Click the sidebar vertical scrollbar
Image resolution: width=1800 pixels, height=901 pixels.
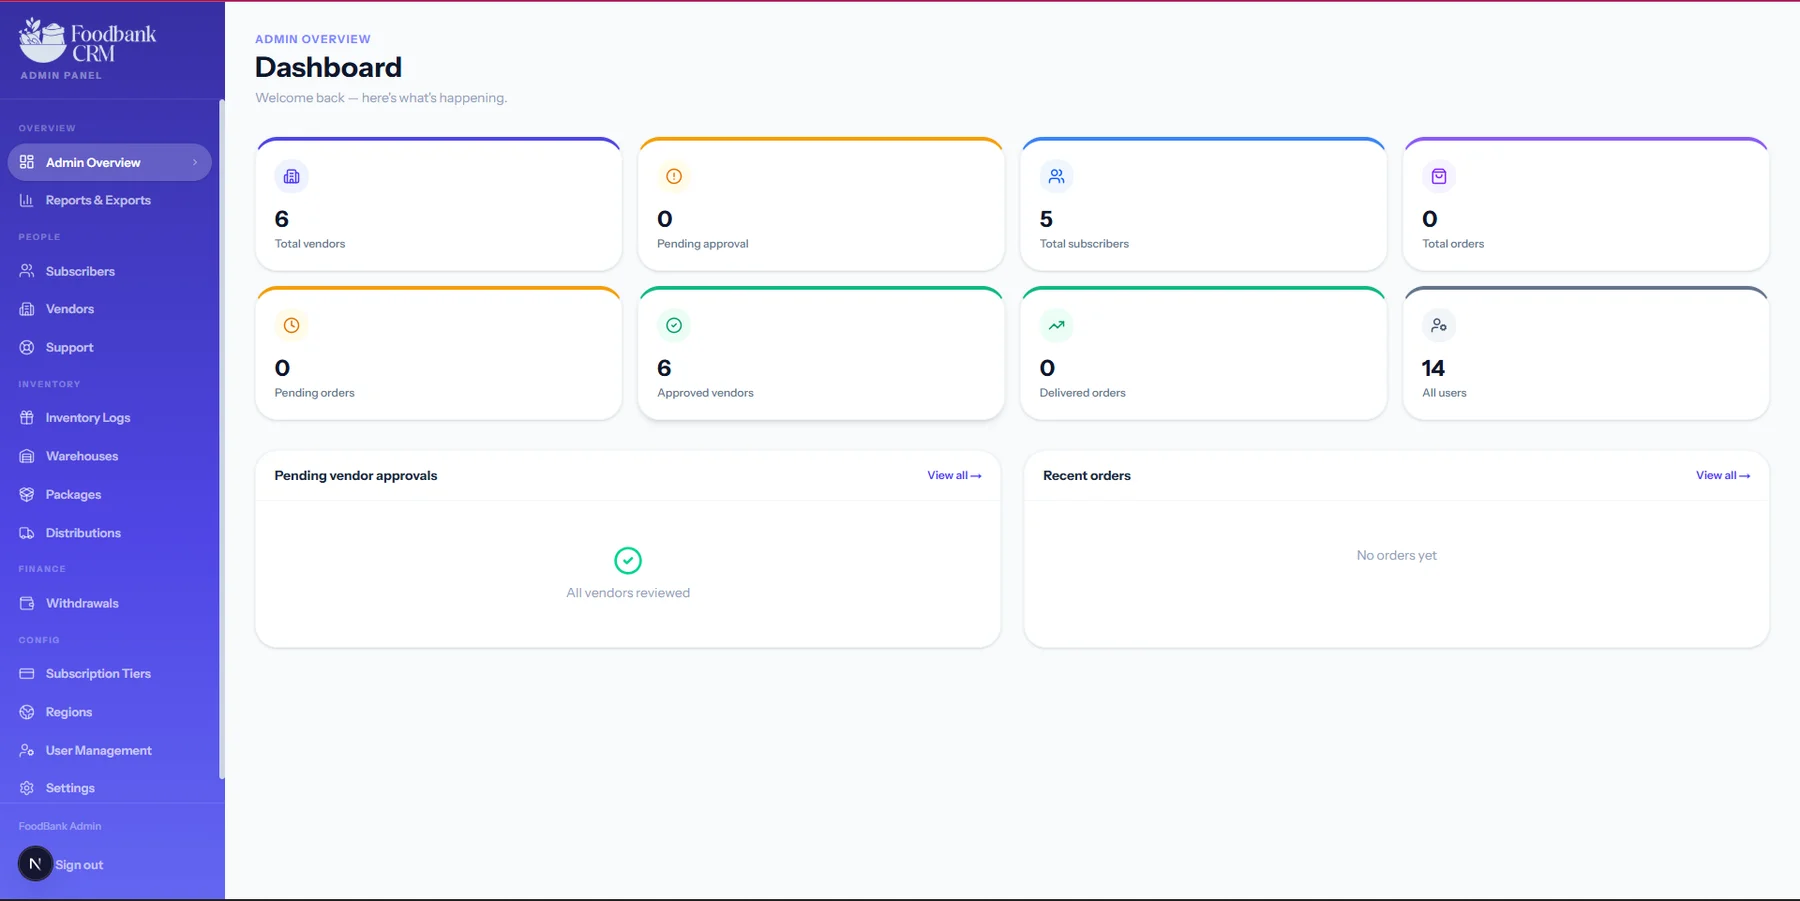[222, 440]
